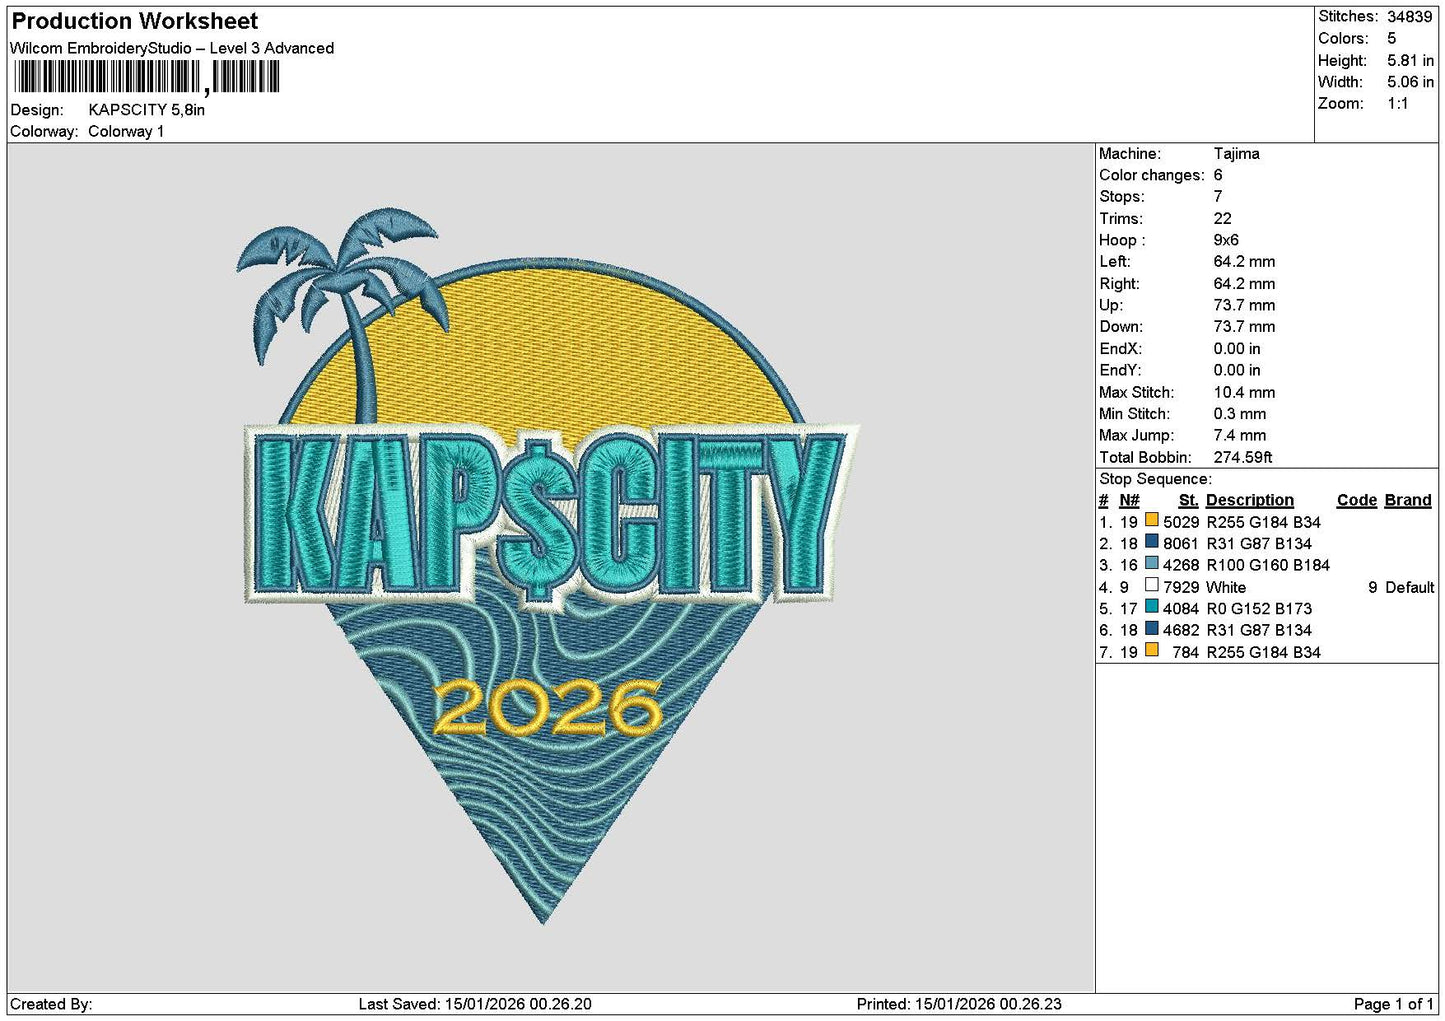Click the 'EndX:' label
The image size is (1445, 1021).
tap(1120, 349)
